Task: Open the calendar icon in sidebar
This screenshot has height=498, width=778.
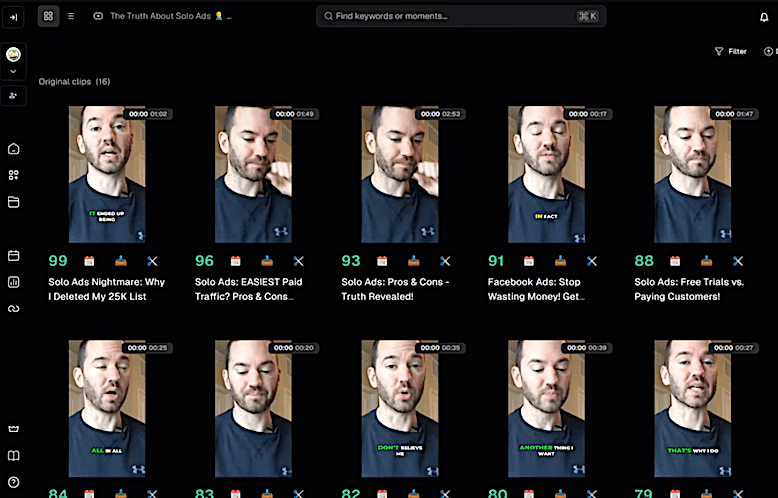Action: [x=14, y=256]
